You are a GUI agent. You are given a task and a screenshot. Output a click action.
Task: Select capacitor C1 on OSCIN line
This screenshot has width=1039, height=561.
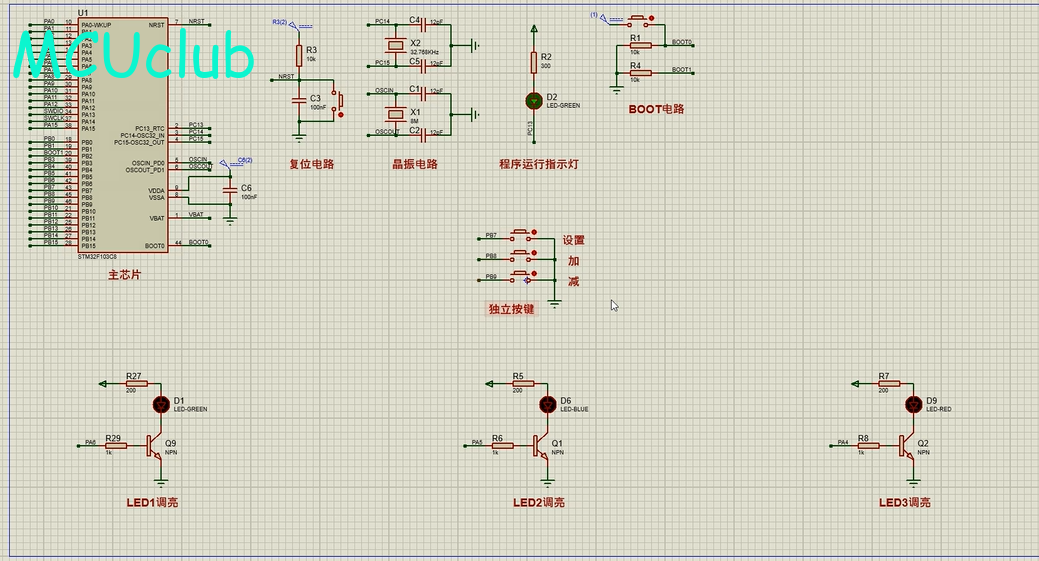click(423, 93)
